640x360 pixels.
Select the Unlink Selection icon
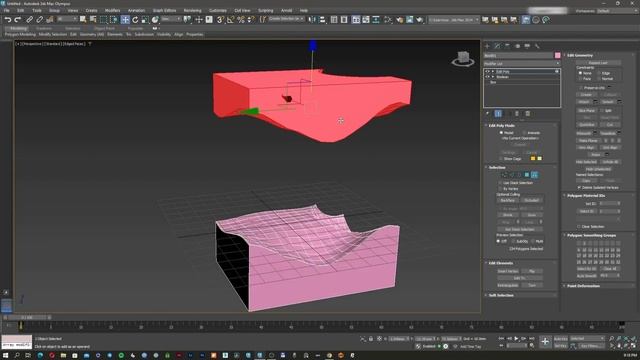[40, 20]
